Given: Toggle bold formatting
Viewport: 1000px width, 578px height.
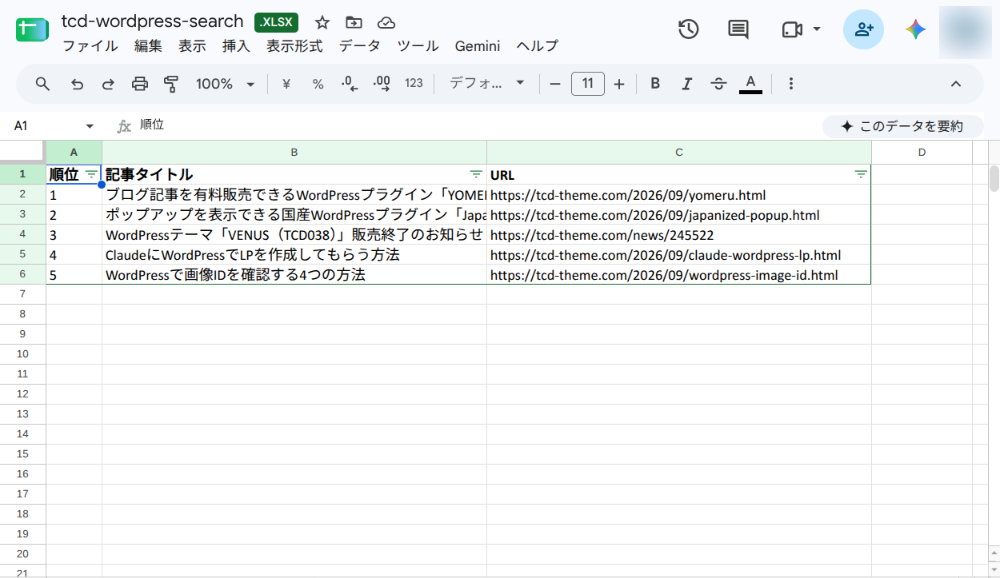Looking at the screenshot, I should (655, 84).
